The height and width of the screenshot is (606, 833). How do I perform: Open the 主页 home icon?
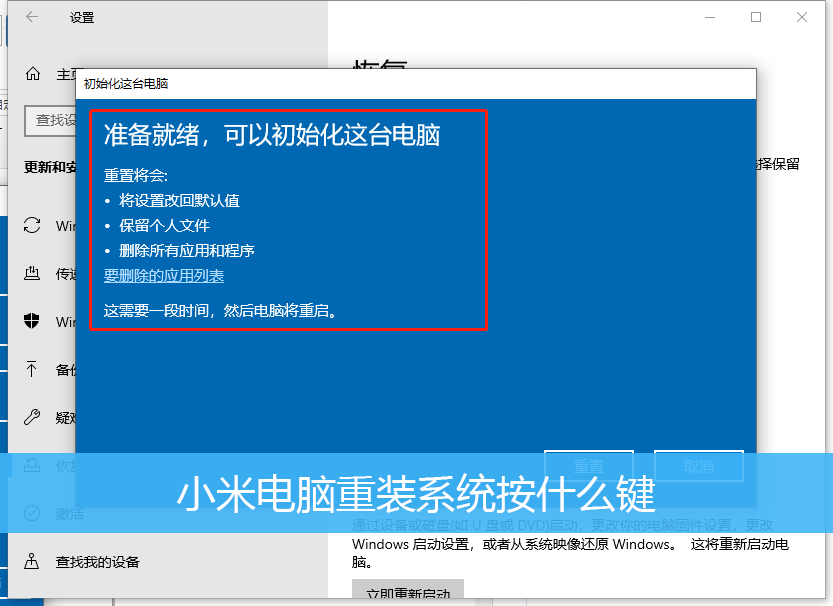point(33,74)
